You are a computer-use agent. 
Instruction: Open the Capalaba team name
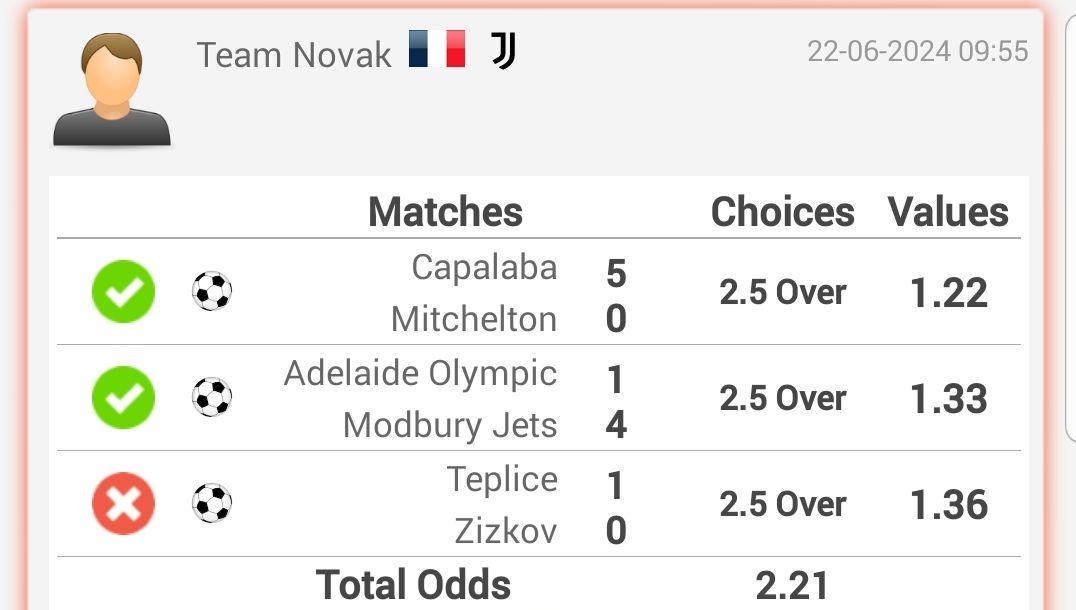tap(484, 267)
